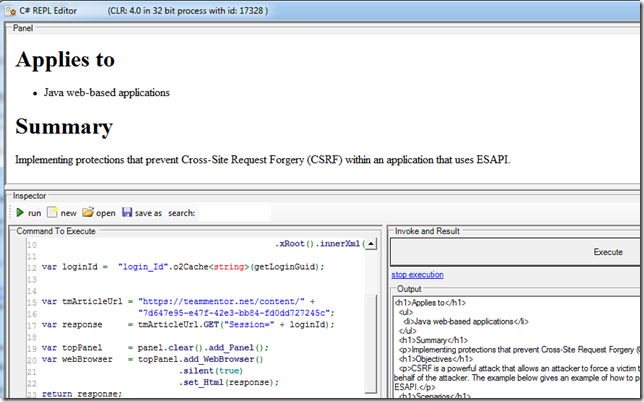The width and height of the screenshot is (644, 402).
Task: Click the open folder icon
Action: (x=87, y=212)
